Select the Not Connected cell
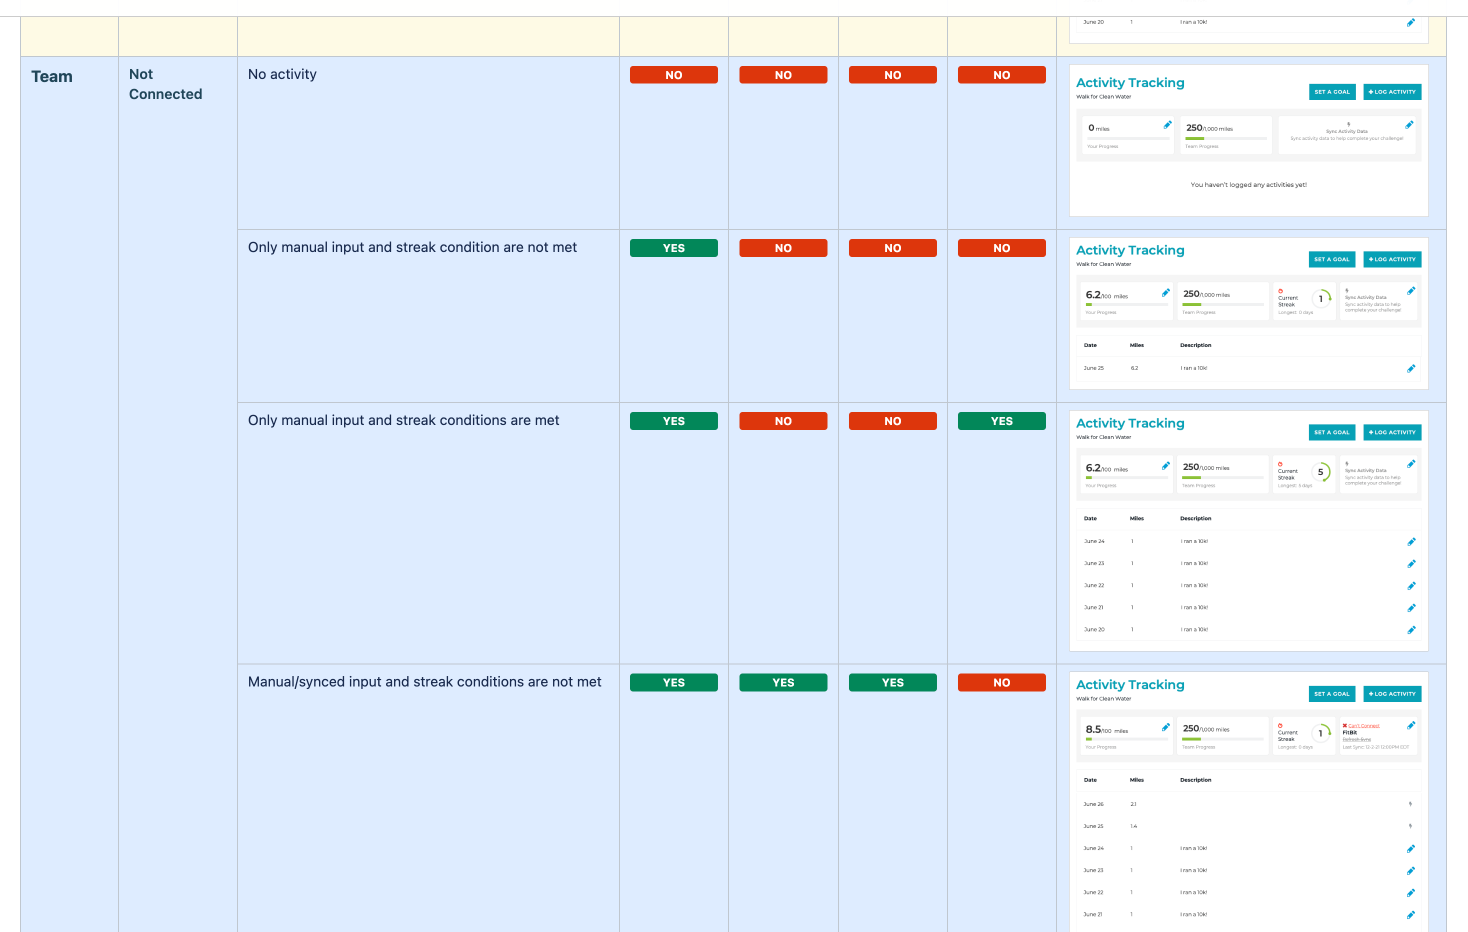Viewport: 1468px width, 932px height. (x=165, y=84)
